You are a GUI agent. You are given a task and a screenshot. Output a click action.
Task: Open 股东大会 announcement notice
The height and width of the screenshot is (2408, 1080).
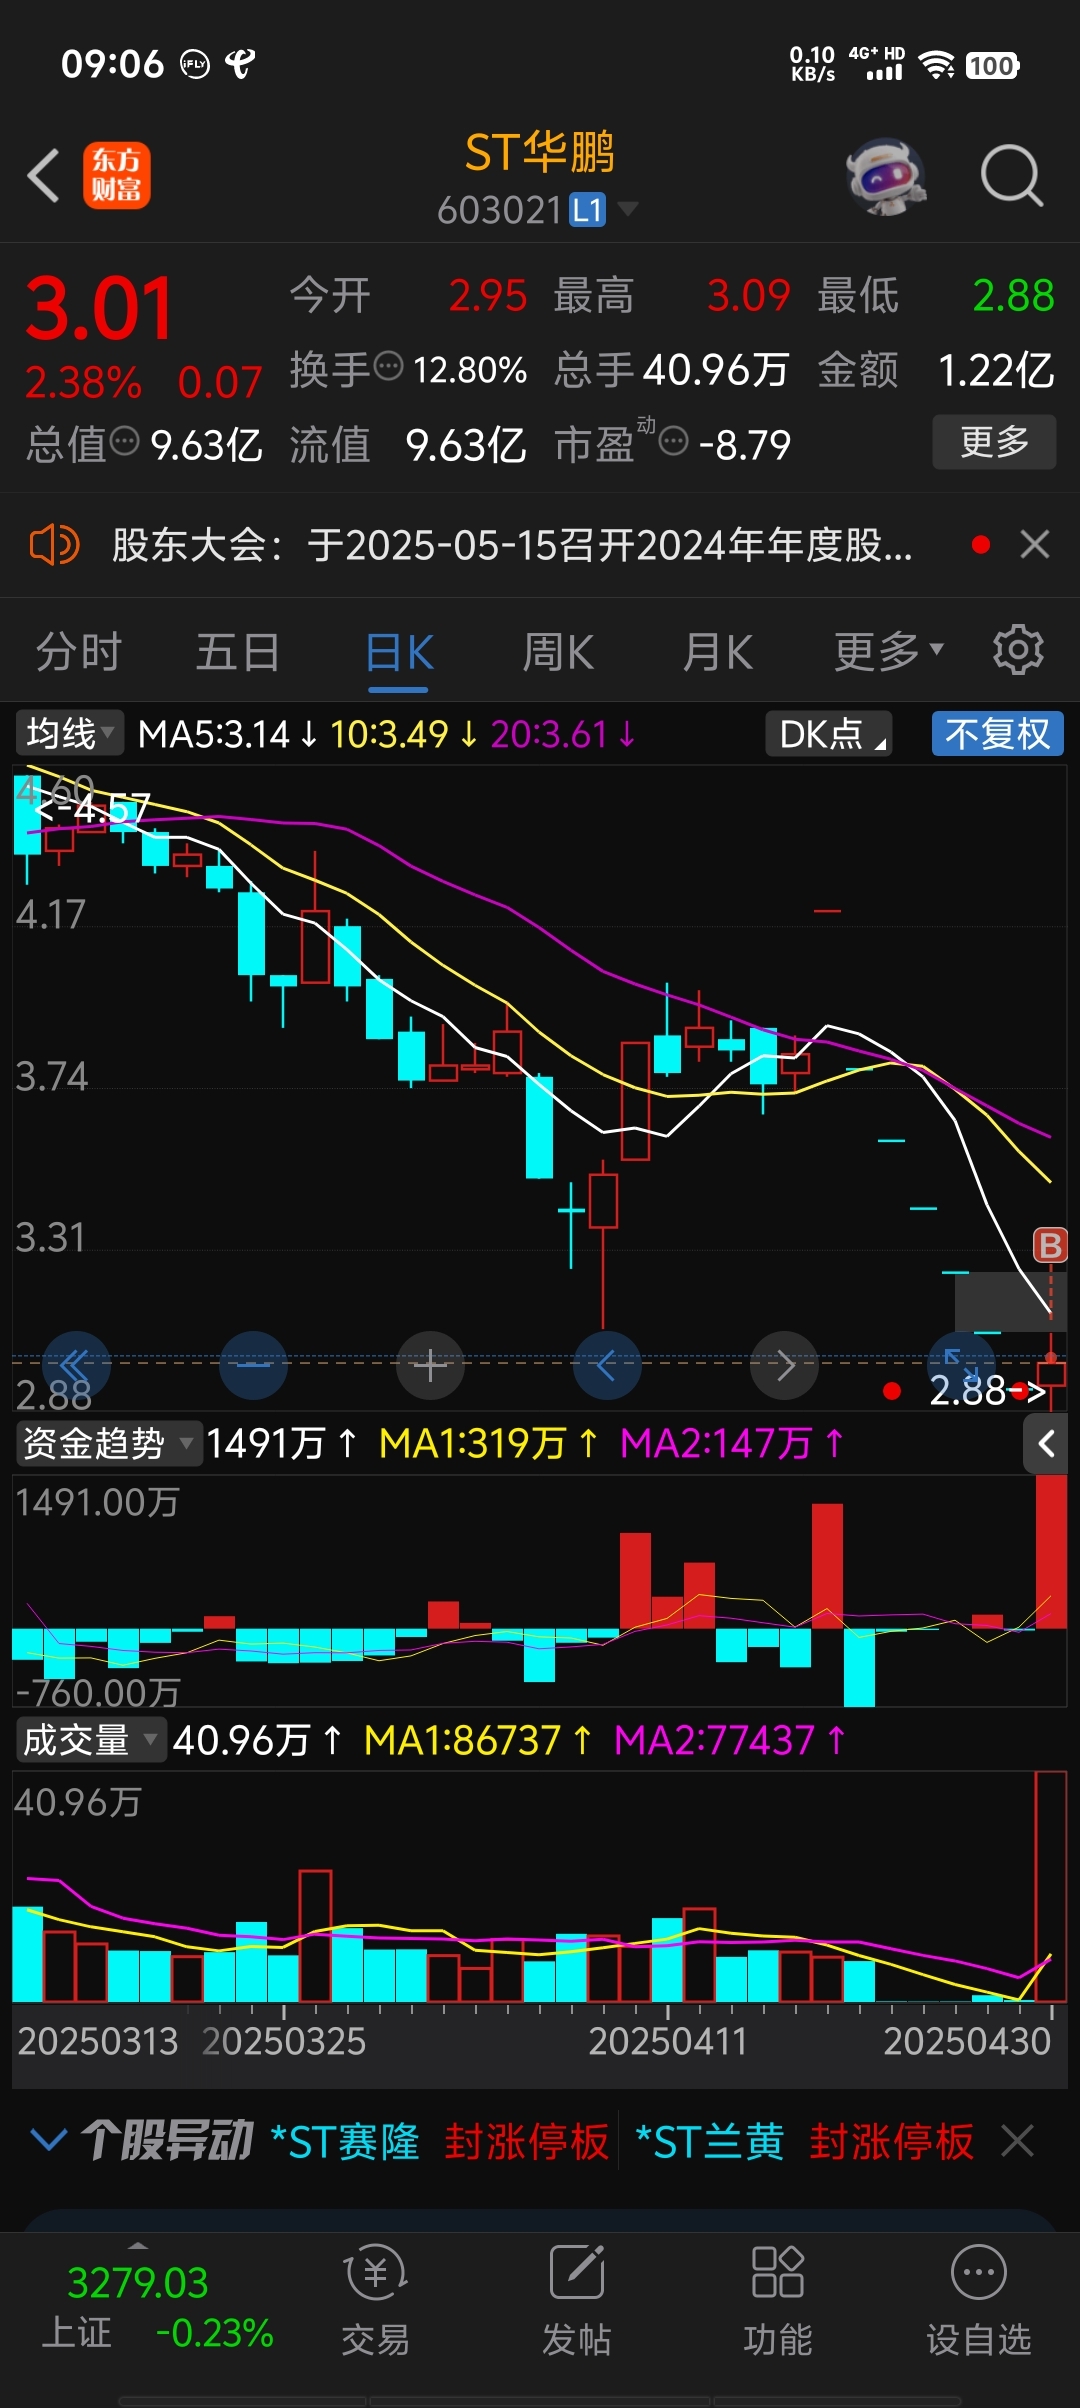512,545
